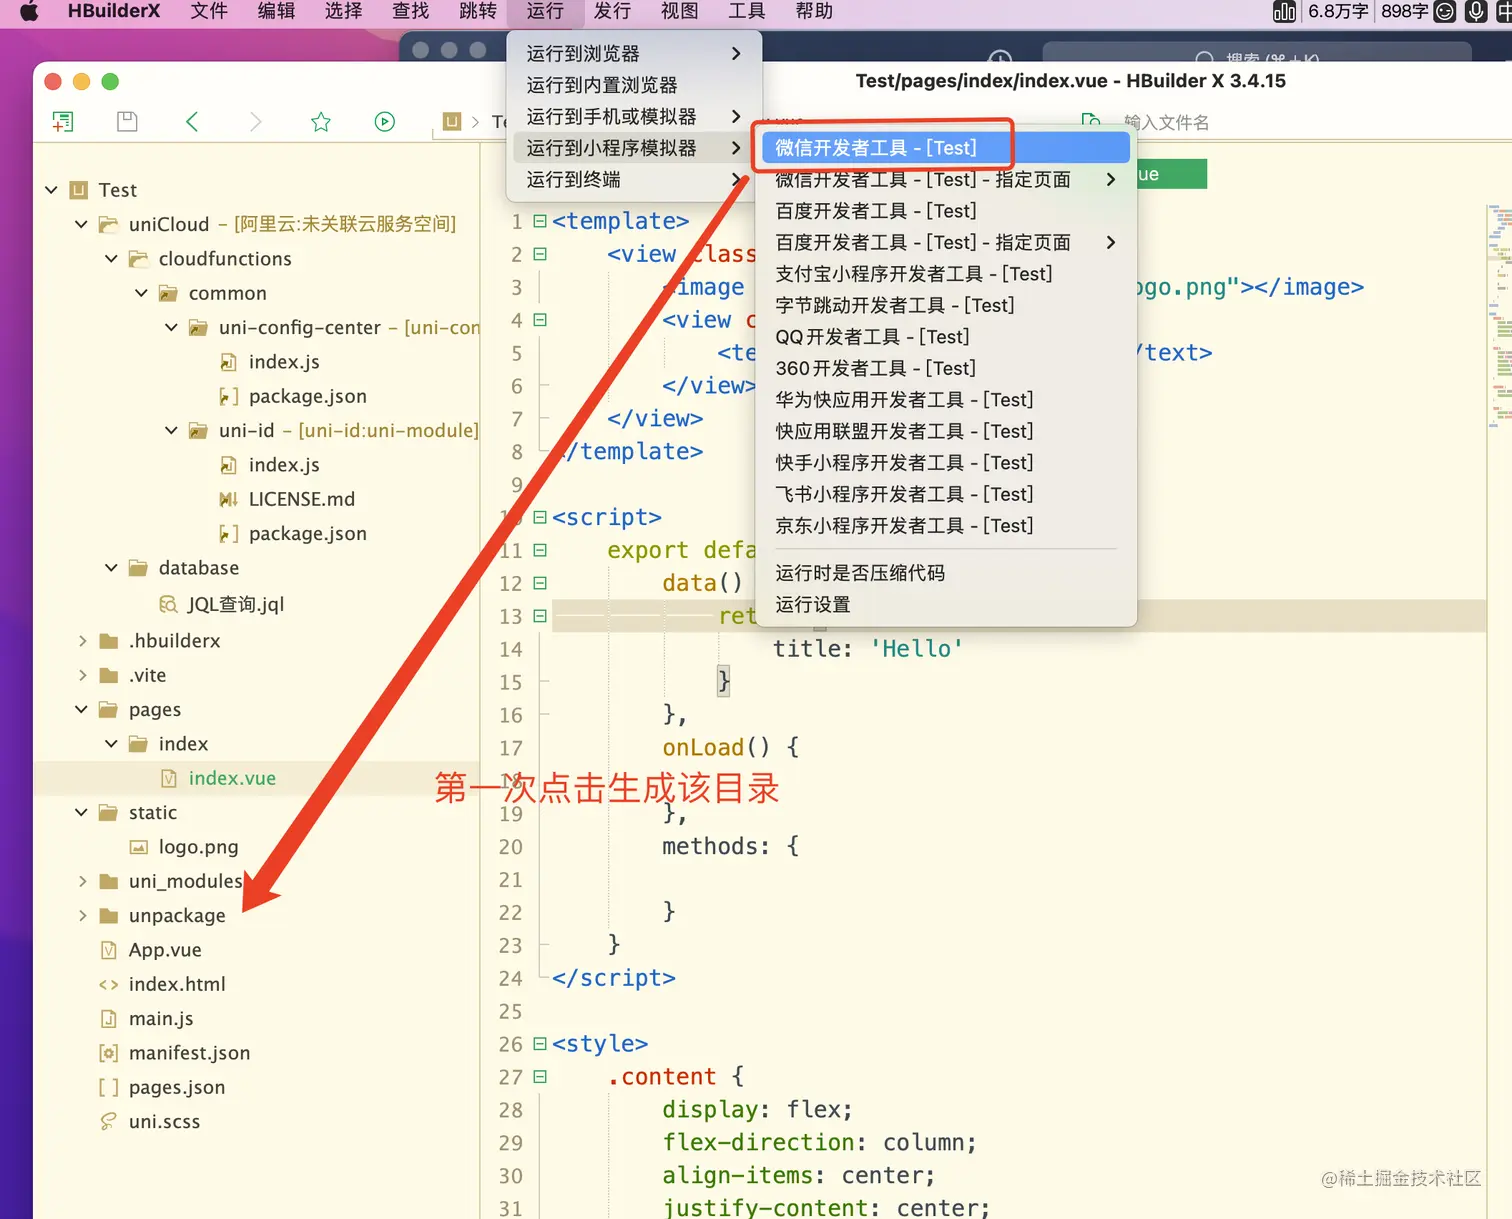
Task: Fold the style block at line 26
Action: (540, 1044)
